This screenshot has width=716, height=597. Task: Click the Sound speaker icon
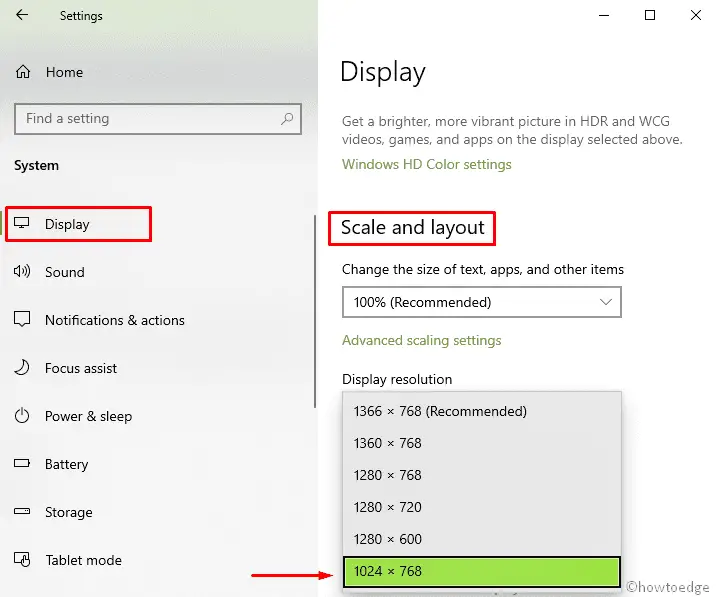click(x=23, y=272)
